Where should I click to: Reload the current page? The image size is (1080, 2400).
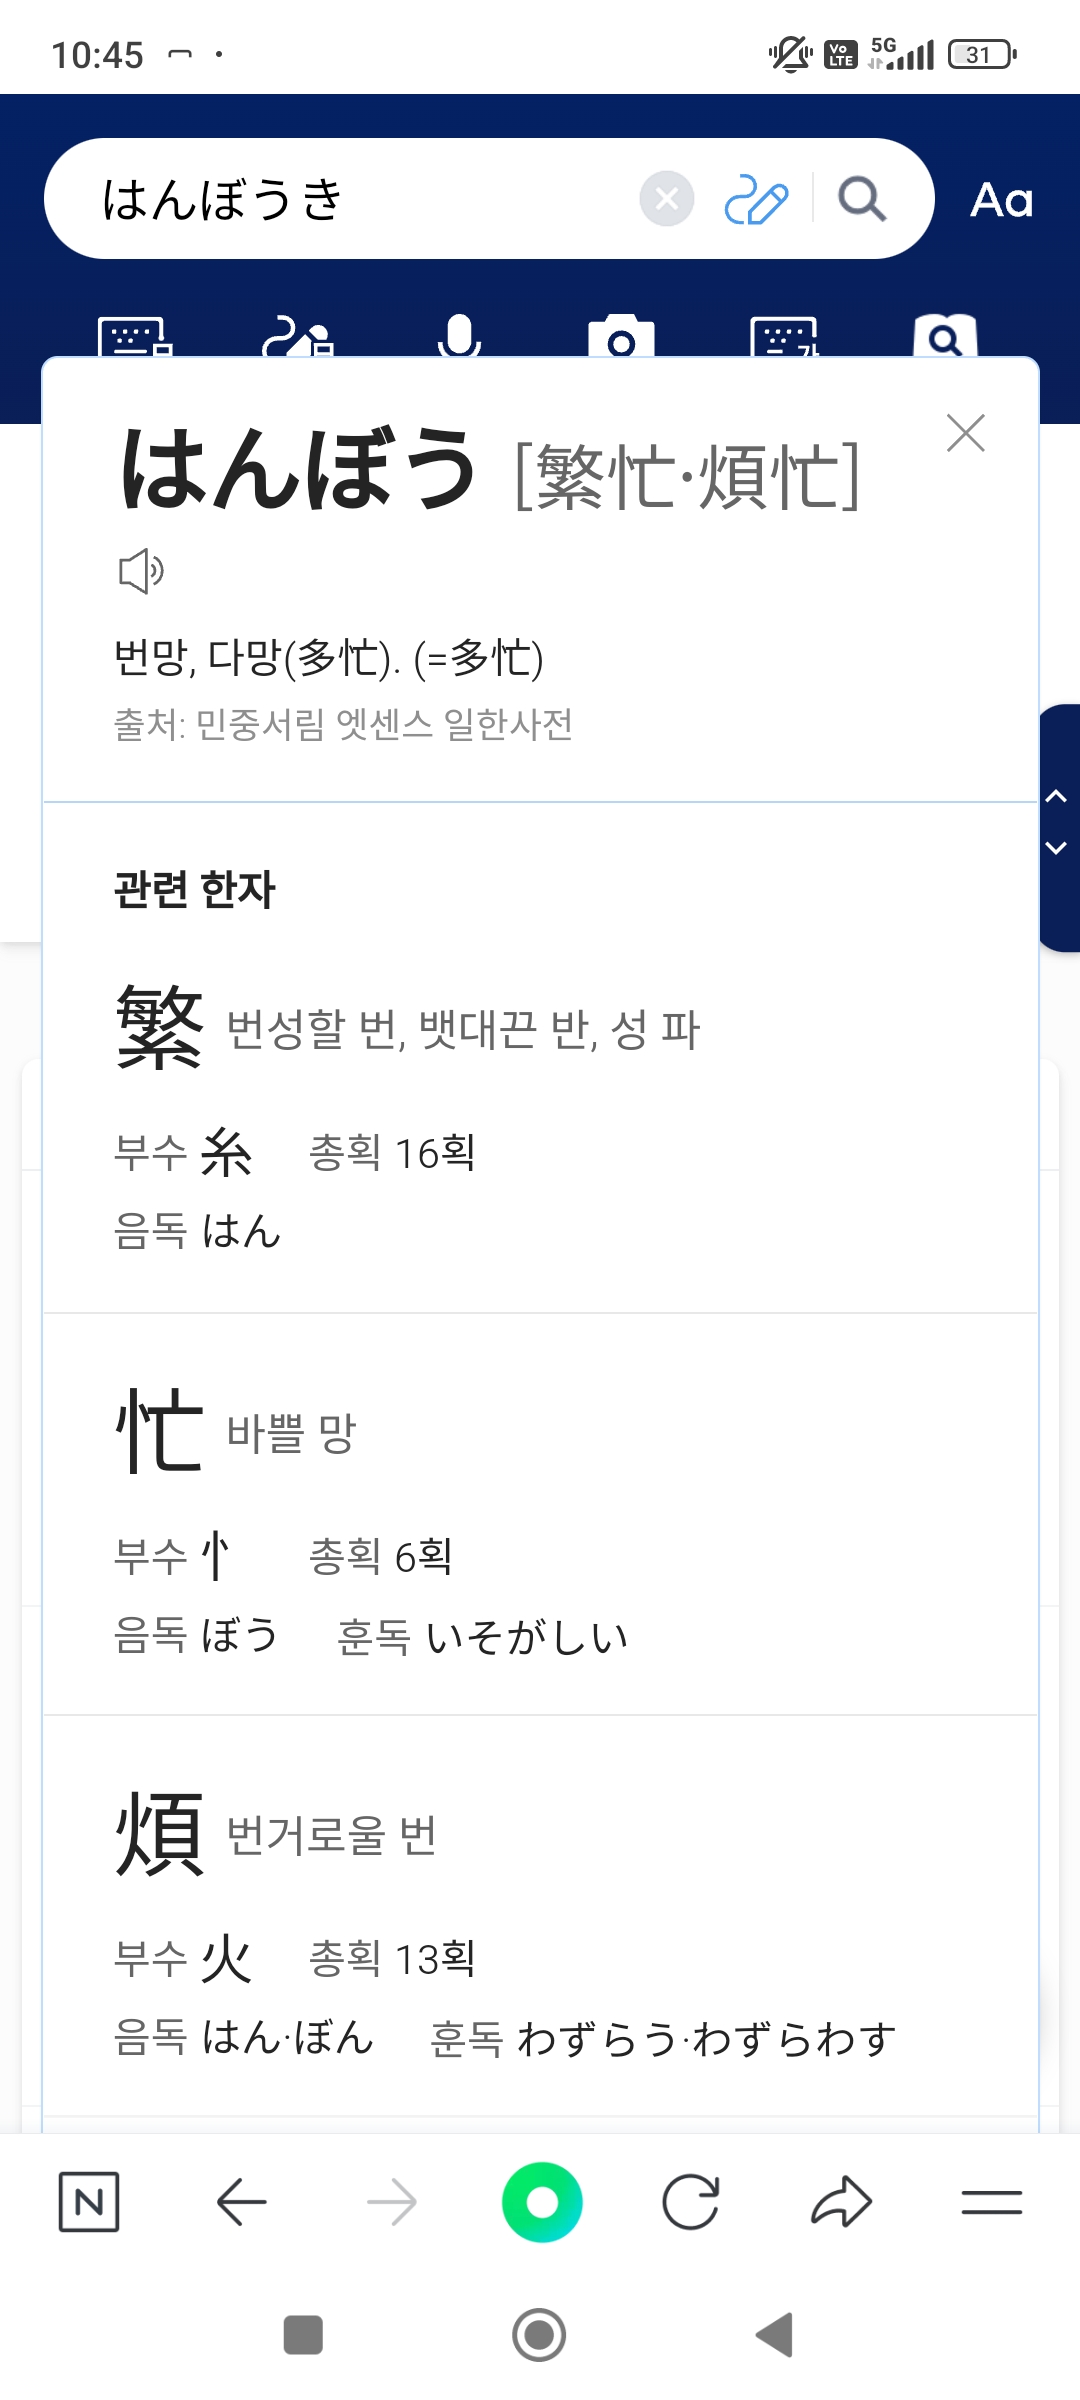coord(691,2202)
